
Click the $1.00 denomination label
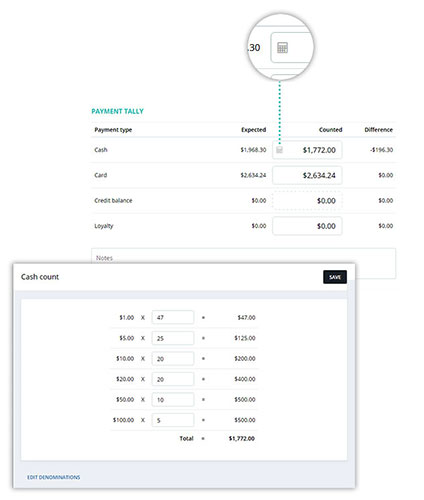127,318
